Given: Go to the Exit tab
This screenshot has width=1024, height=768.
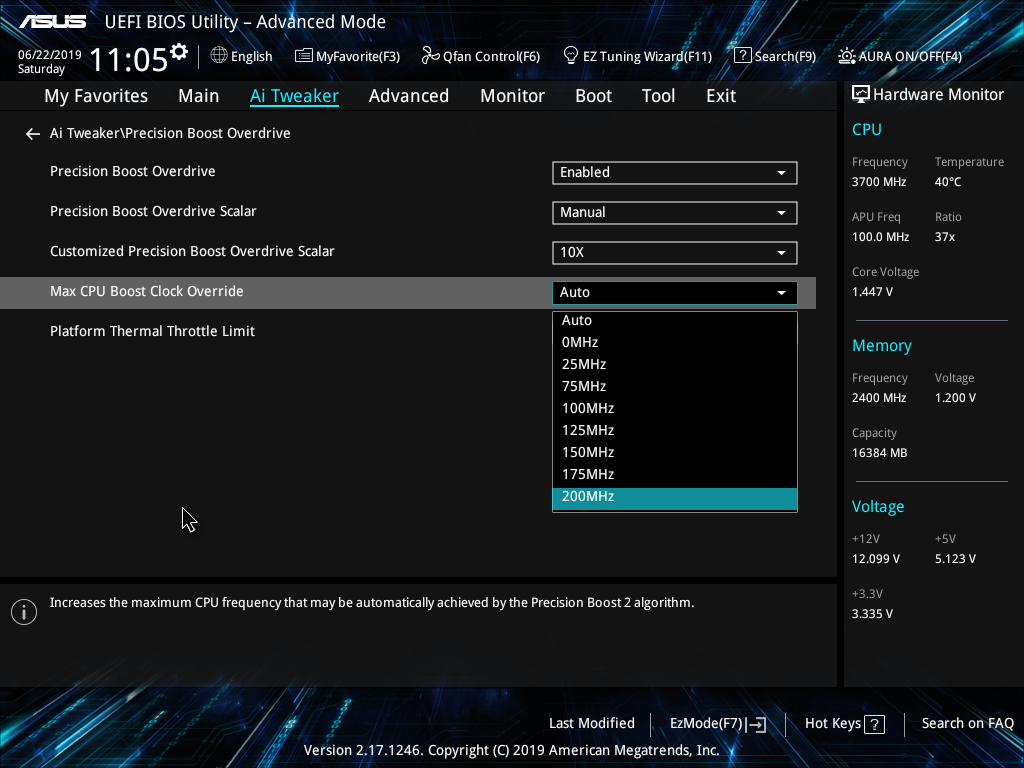Looking at the screenshot, I should tap(721, 96).
